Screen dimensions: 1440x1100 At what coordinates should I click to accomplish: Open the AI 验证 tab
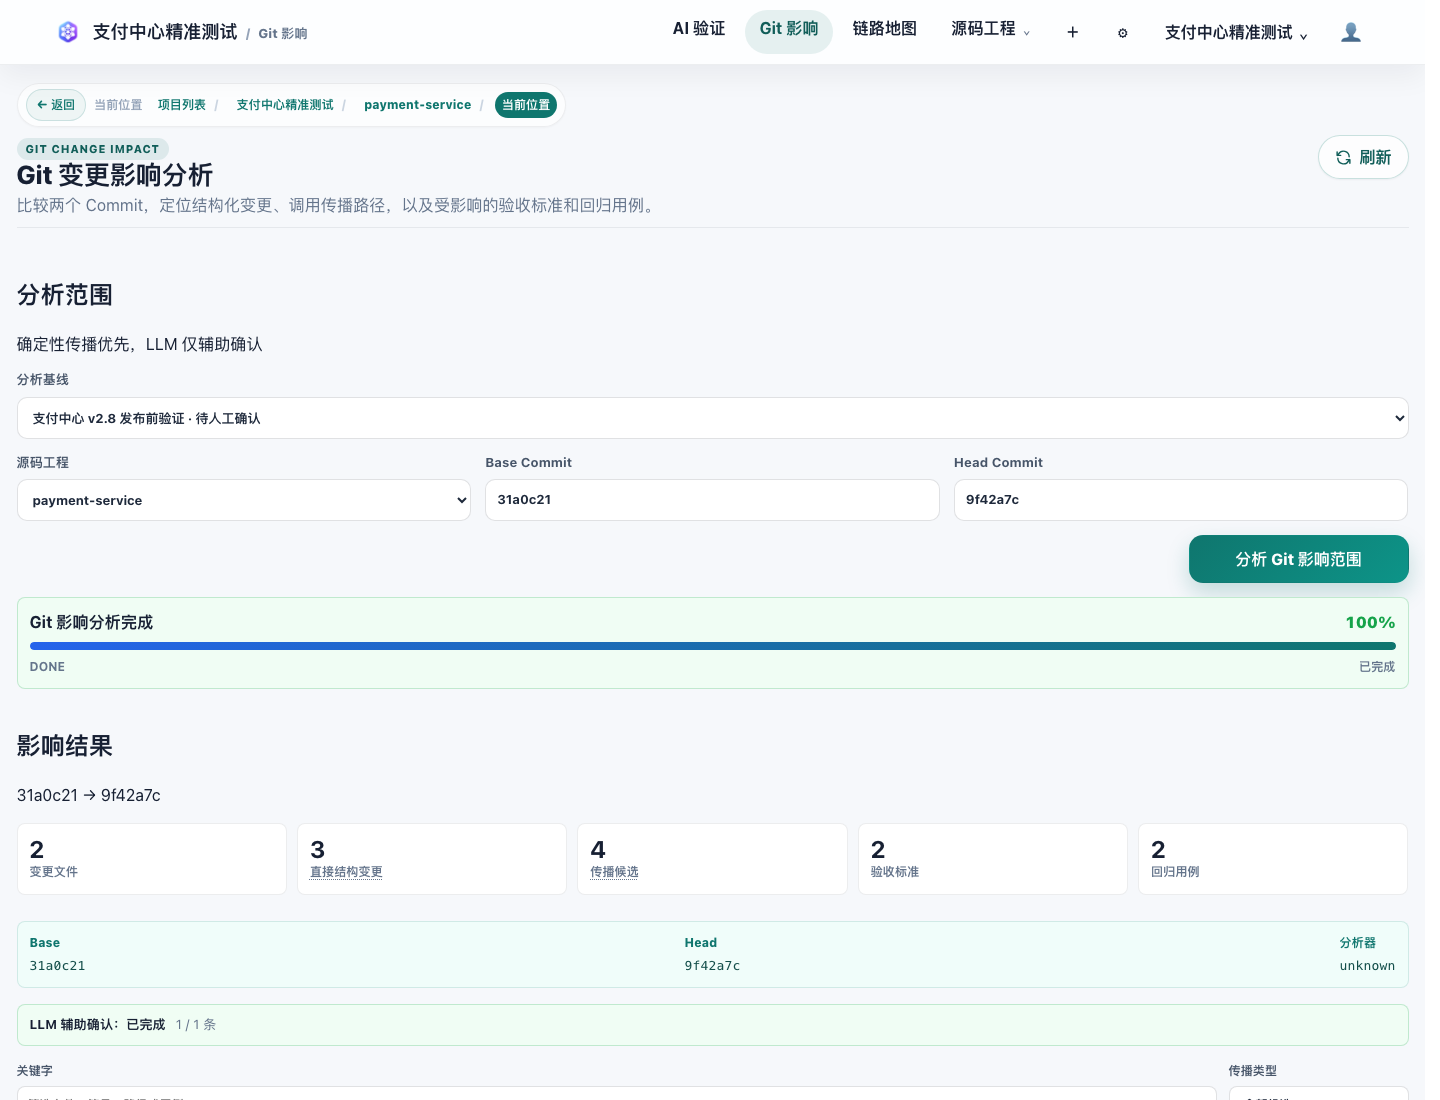pos(699,29)
